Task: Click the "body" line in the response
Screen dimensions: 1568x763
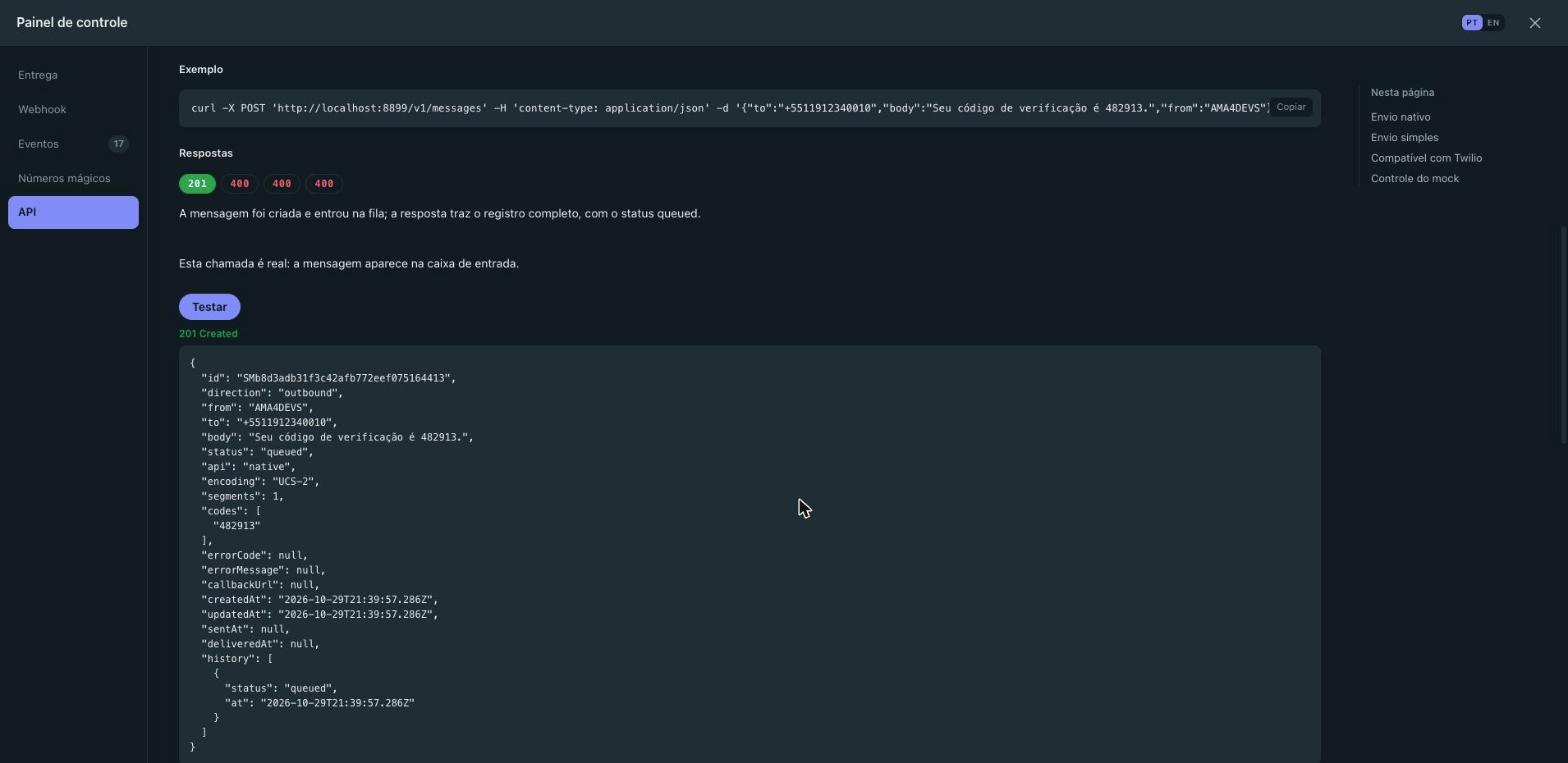Action: (x=337, y=437)
